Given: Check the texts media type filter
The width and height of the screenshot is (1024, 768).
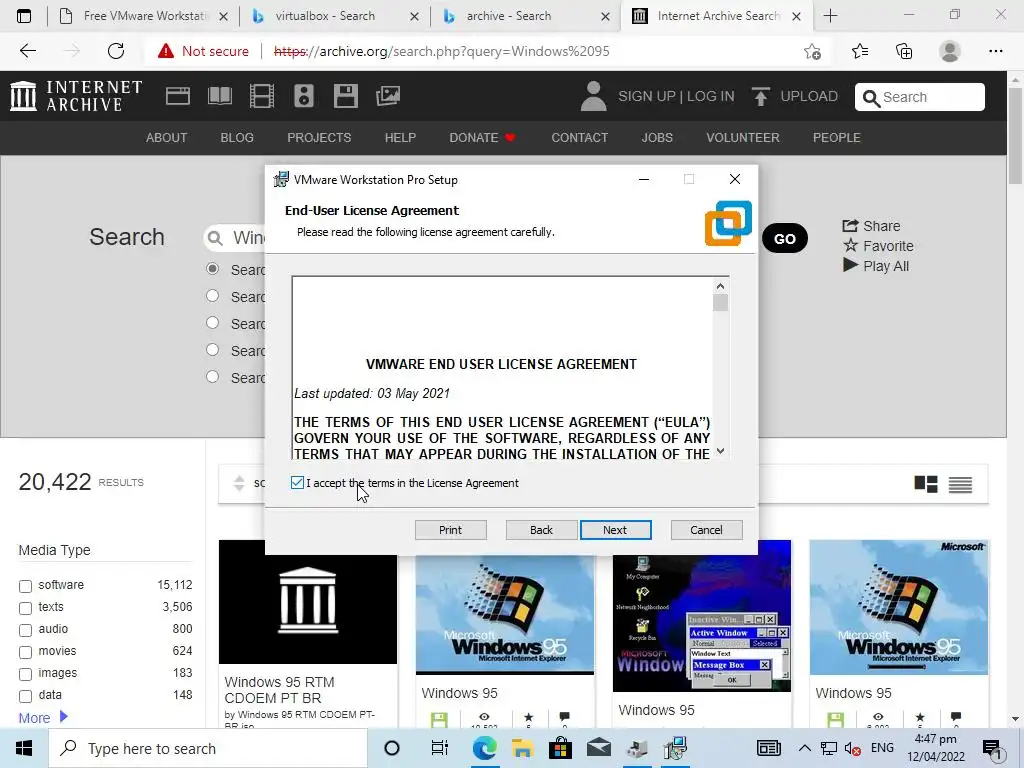Looking at the screenshot, I should coord(25,608).
